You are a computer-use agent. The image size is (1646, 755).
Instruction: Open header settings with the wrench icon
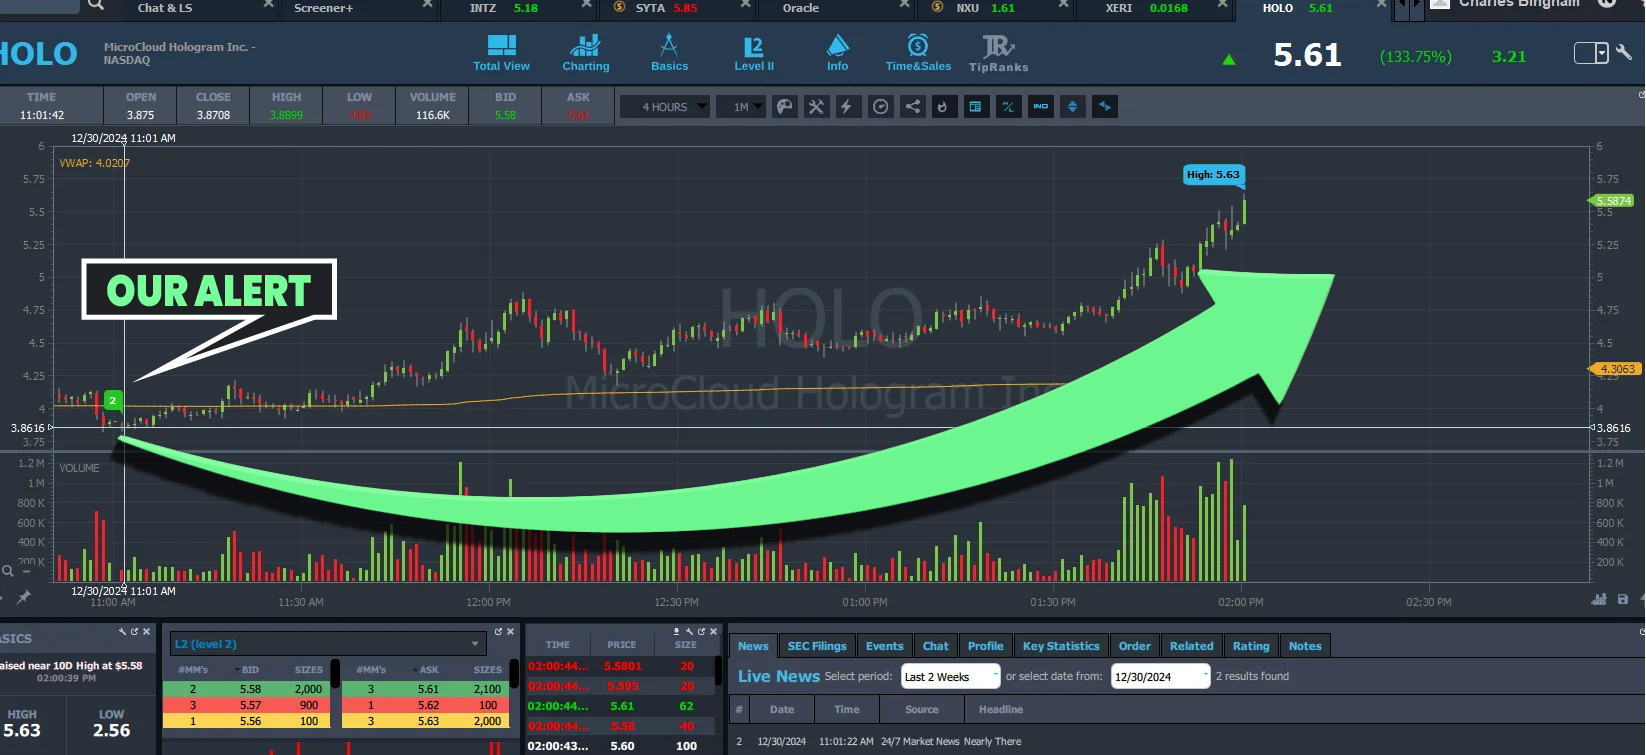(1624, 53)
